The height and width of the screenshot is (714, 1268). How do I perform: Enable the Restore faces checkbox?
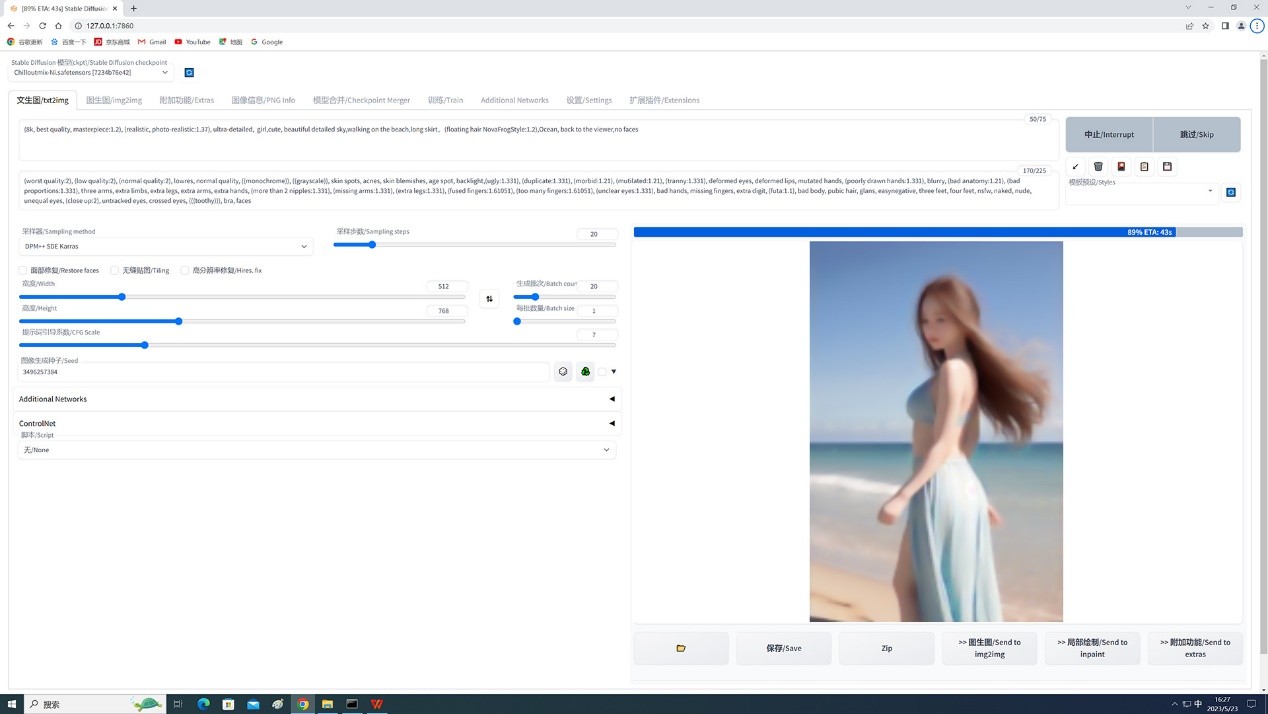(23, 270)
